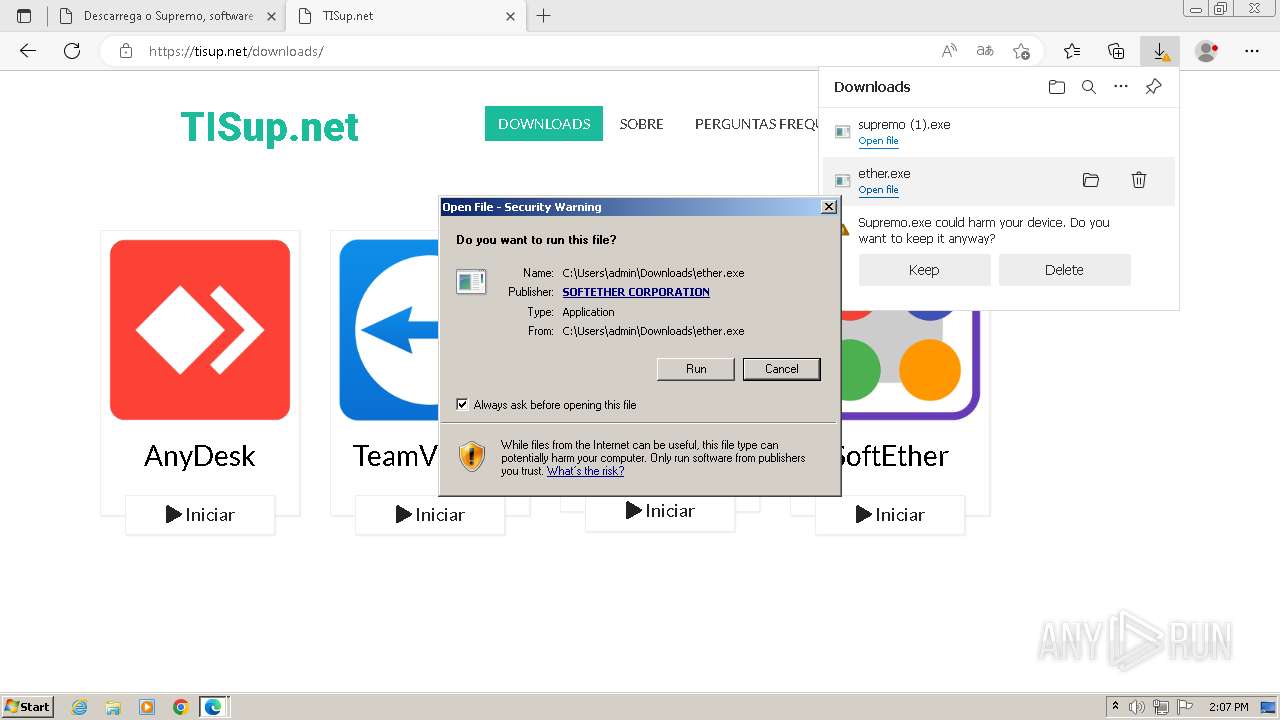Open the Read aloud icon in address bar
The height and width of the screenshot is (720, 1280).
coord(949,51)
